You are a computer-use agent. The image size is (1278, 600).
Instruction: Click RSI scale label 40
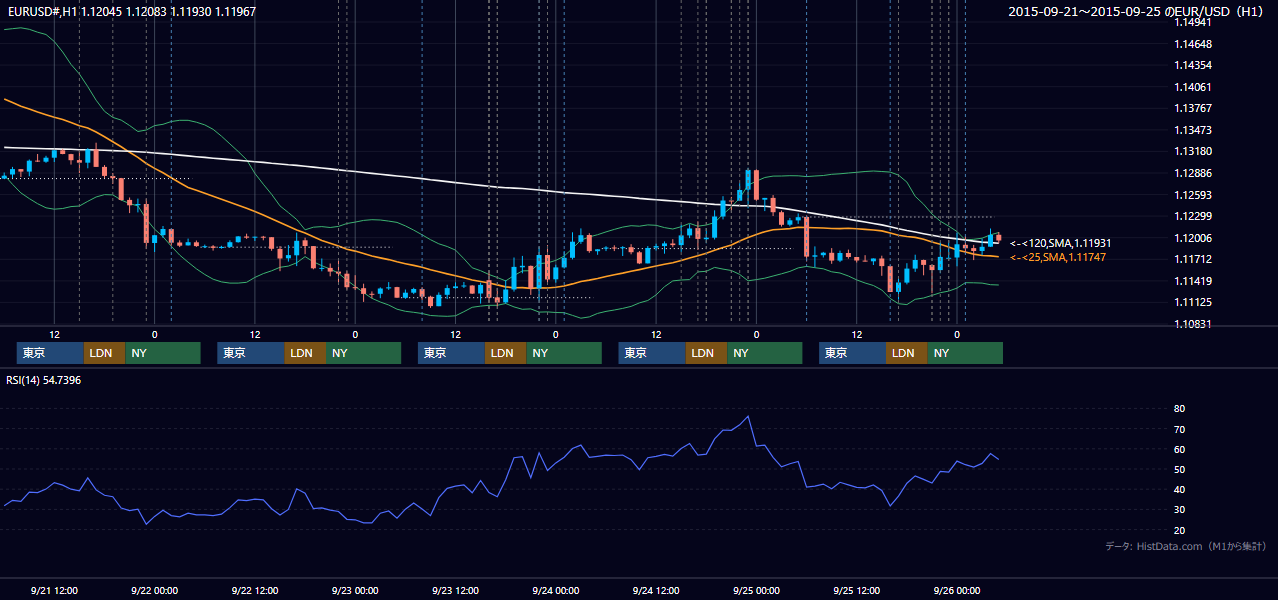pos(1180,489)
